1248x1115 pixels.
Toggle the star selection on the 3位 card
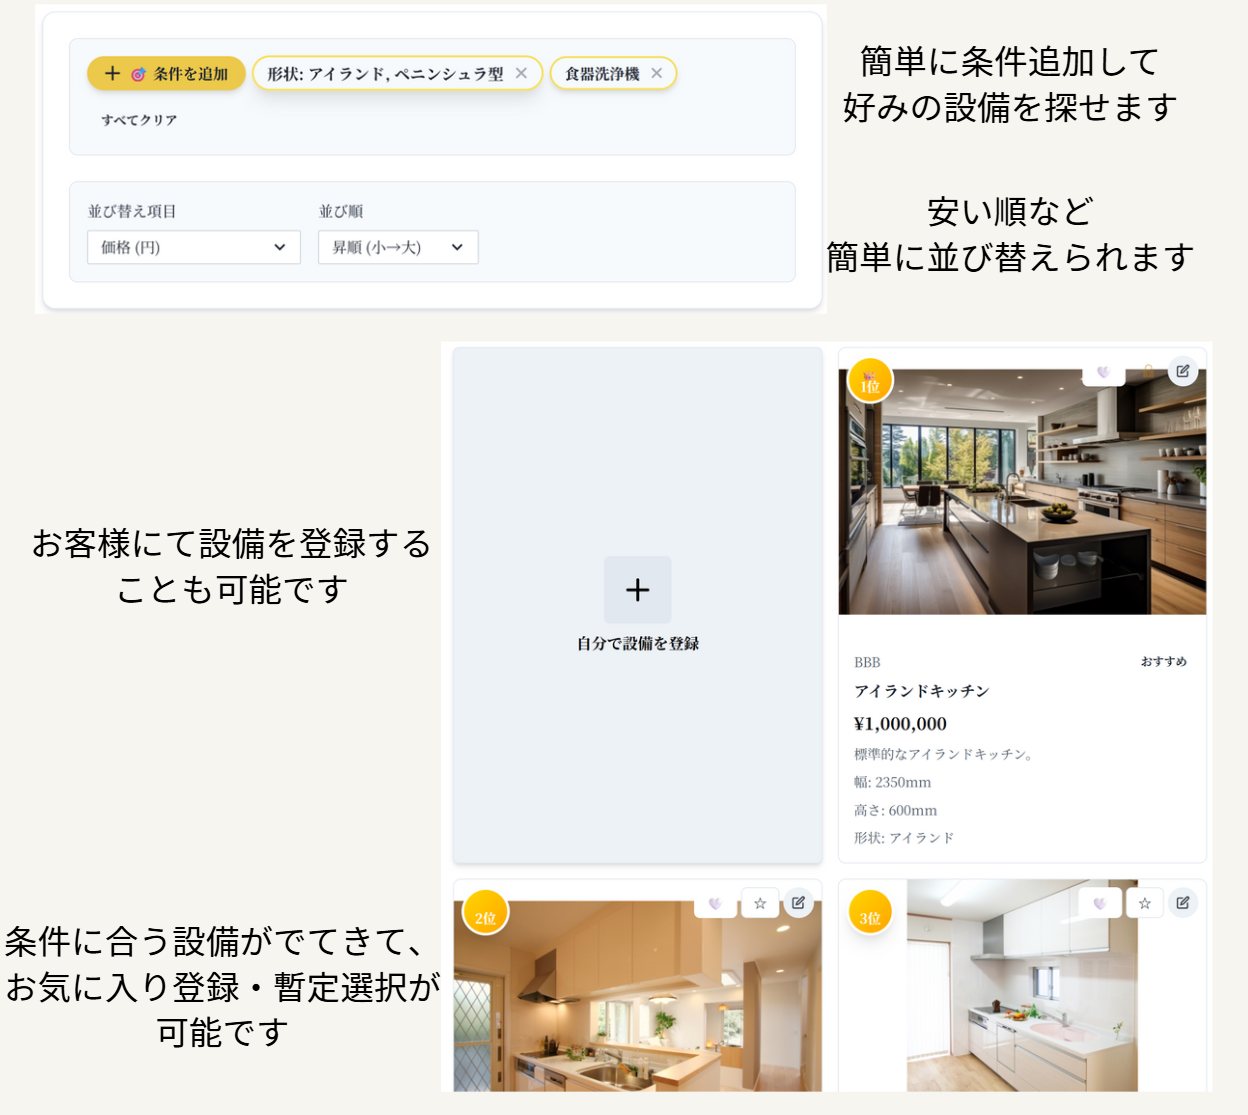coord(1144,903)
